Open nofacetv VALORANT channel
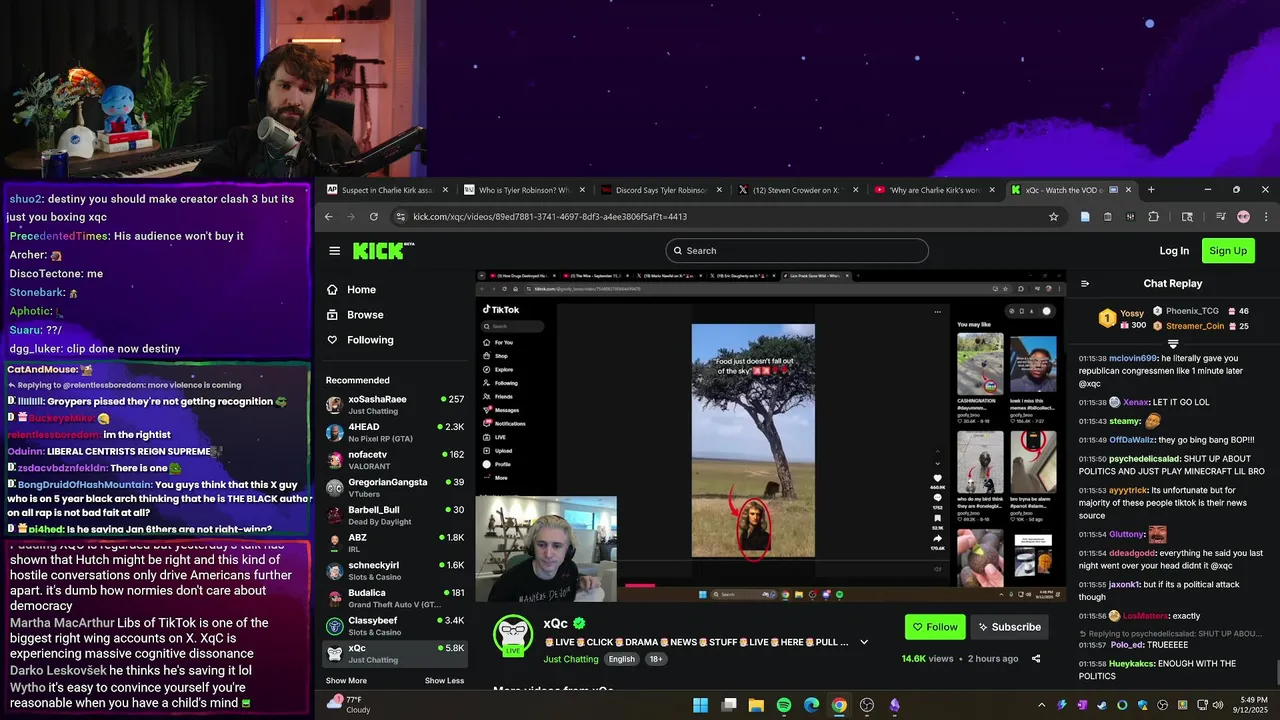The width and height of the screenshot is (1280, 720). tap(396, 460)
